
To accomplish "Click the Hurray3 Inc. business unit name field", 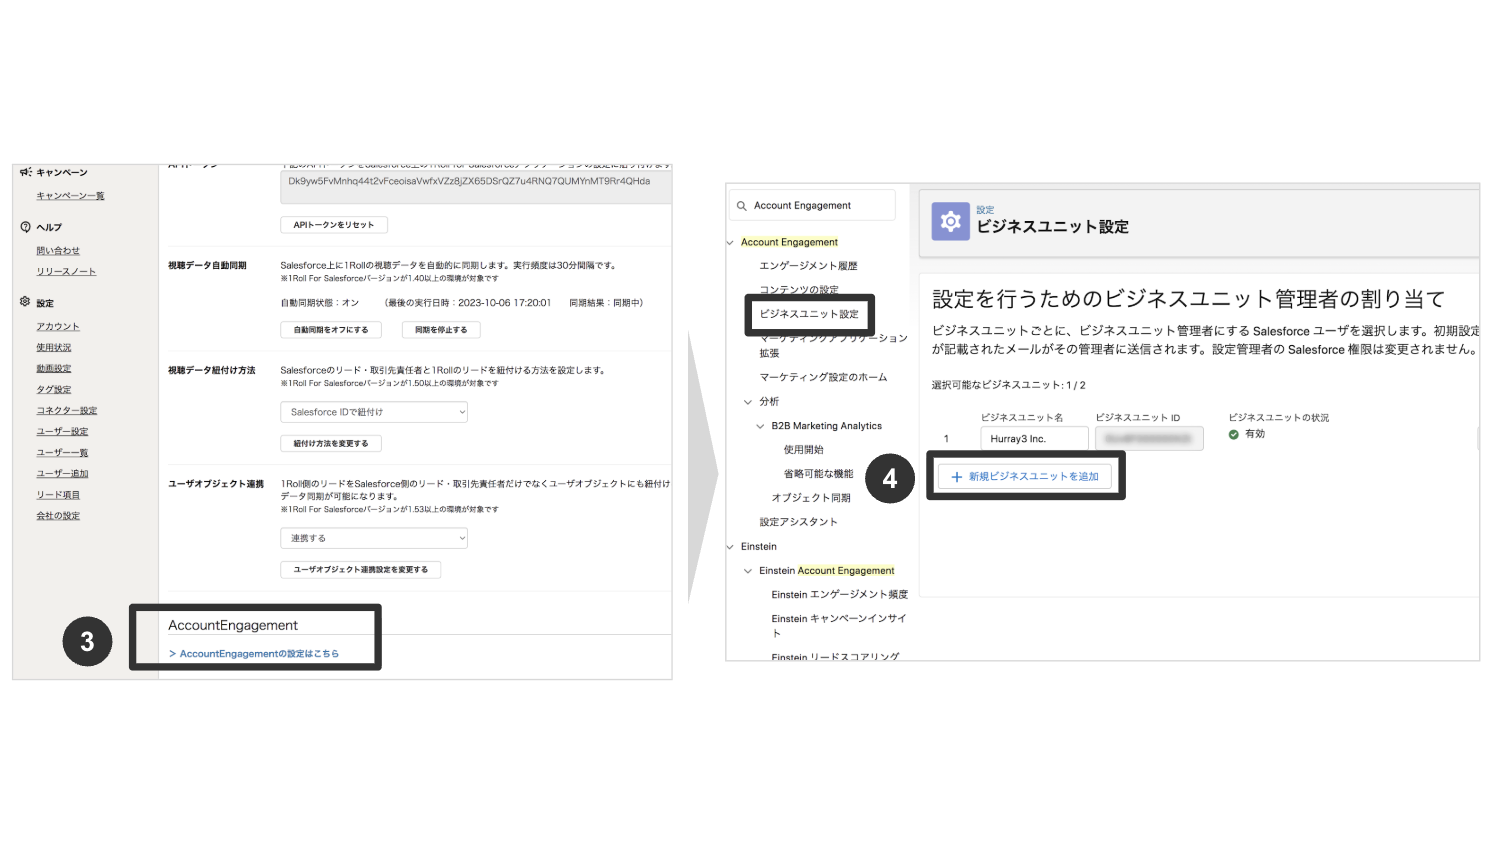I will 1034,437.
